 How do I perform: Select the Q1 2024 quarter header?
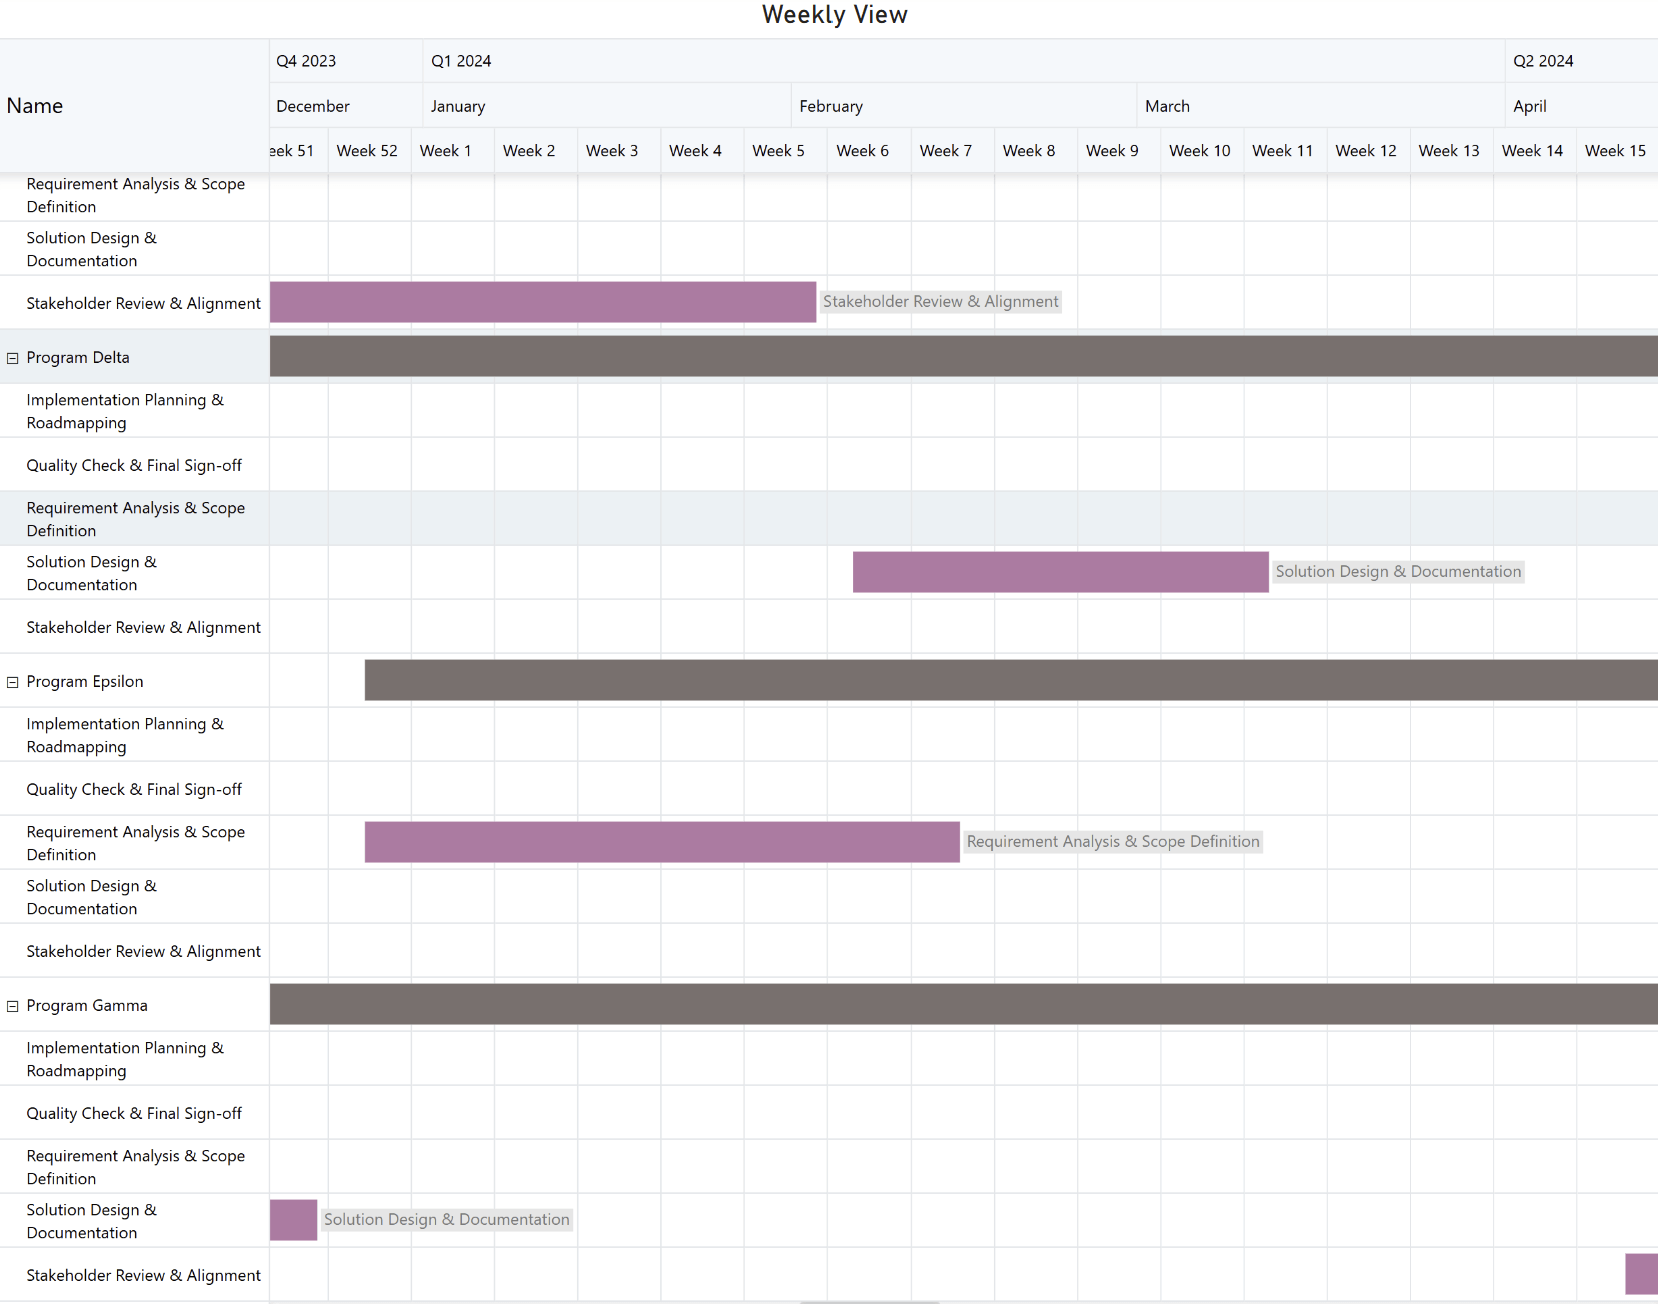click(x=461, y=61)
